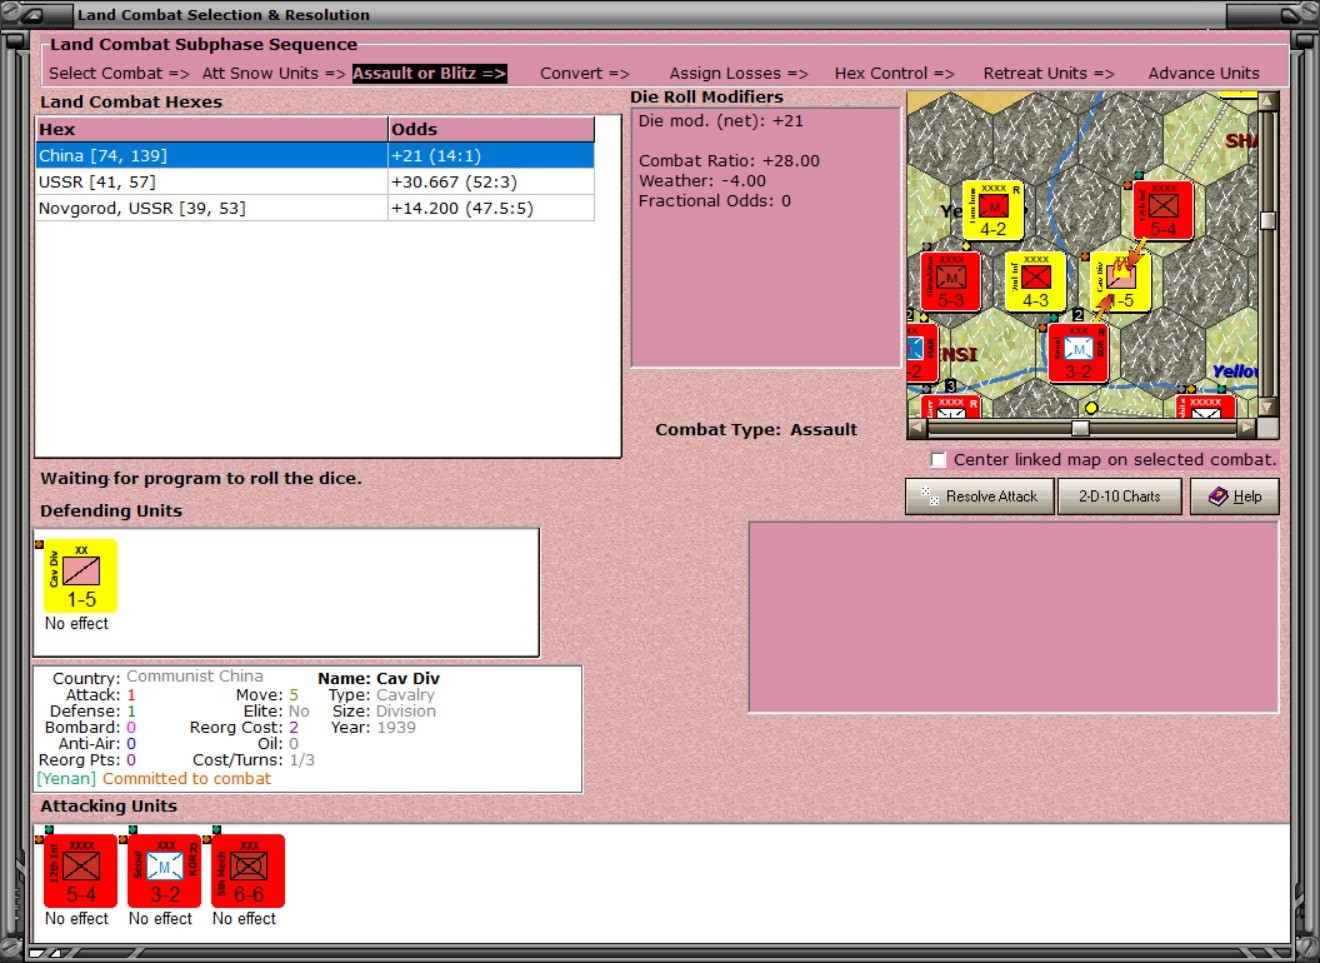
Task: Click the Name: Cav Div text
Action: [379, 678]
